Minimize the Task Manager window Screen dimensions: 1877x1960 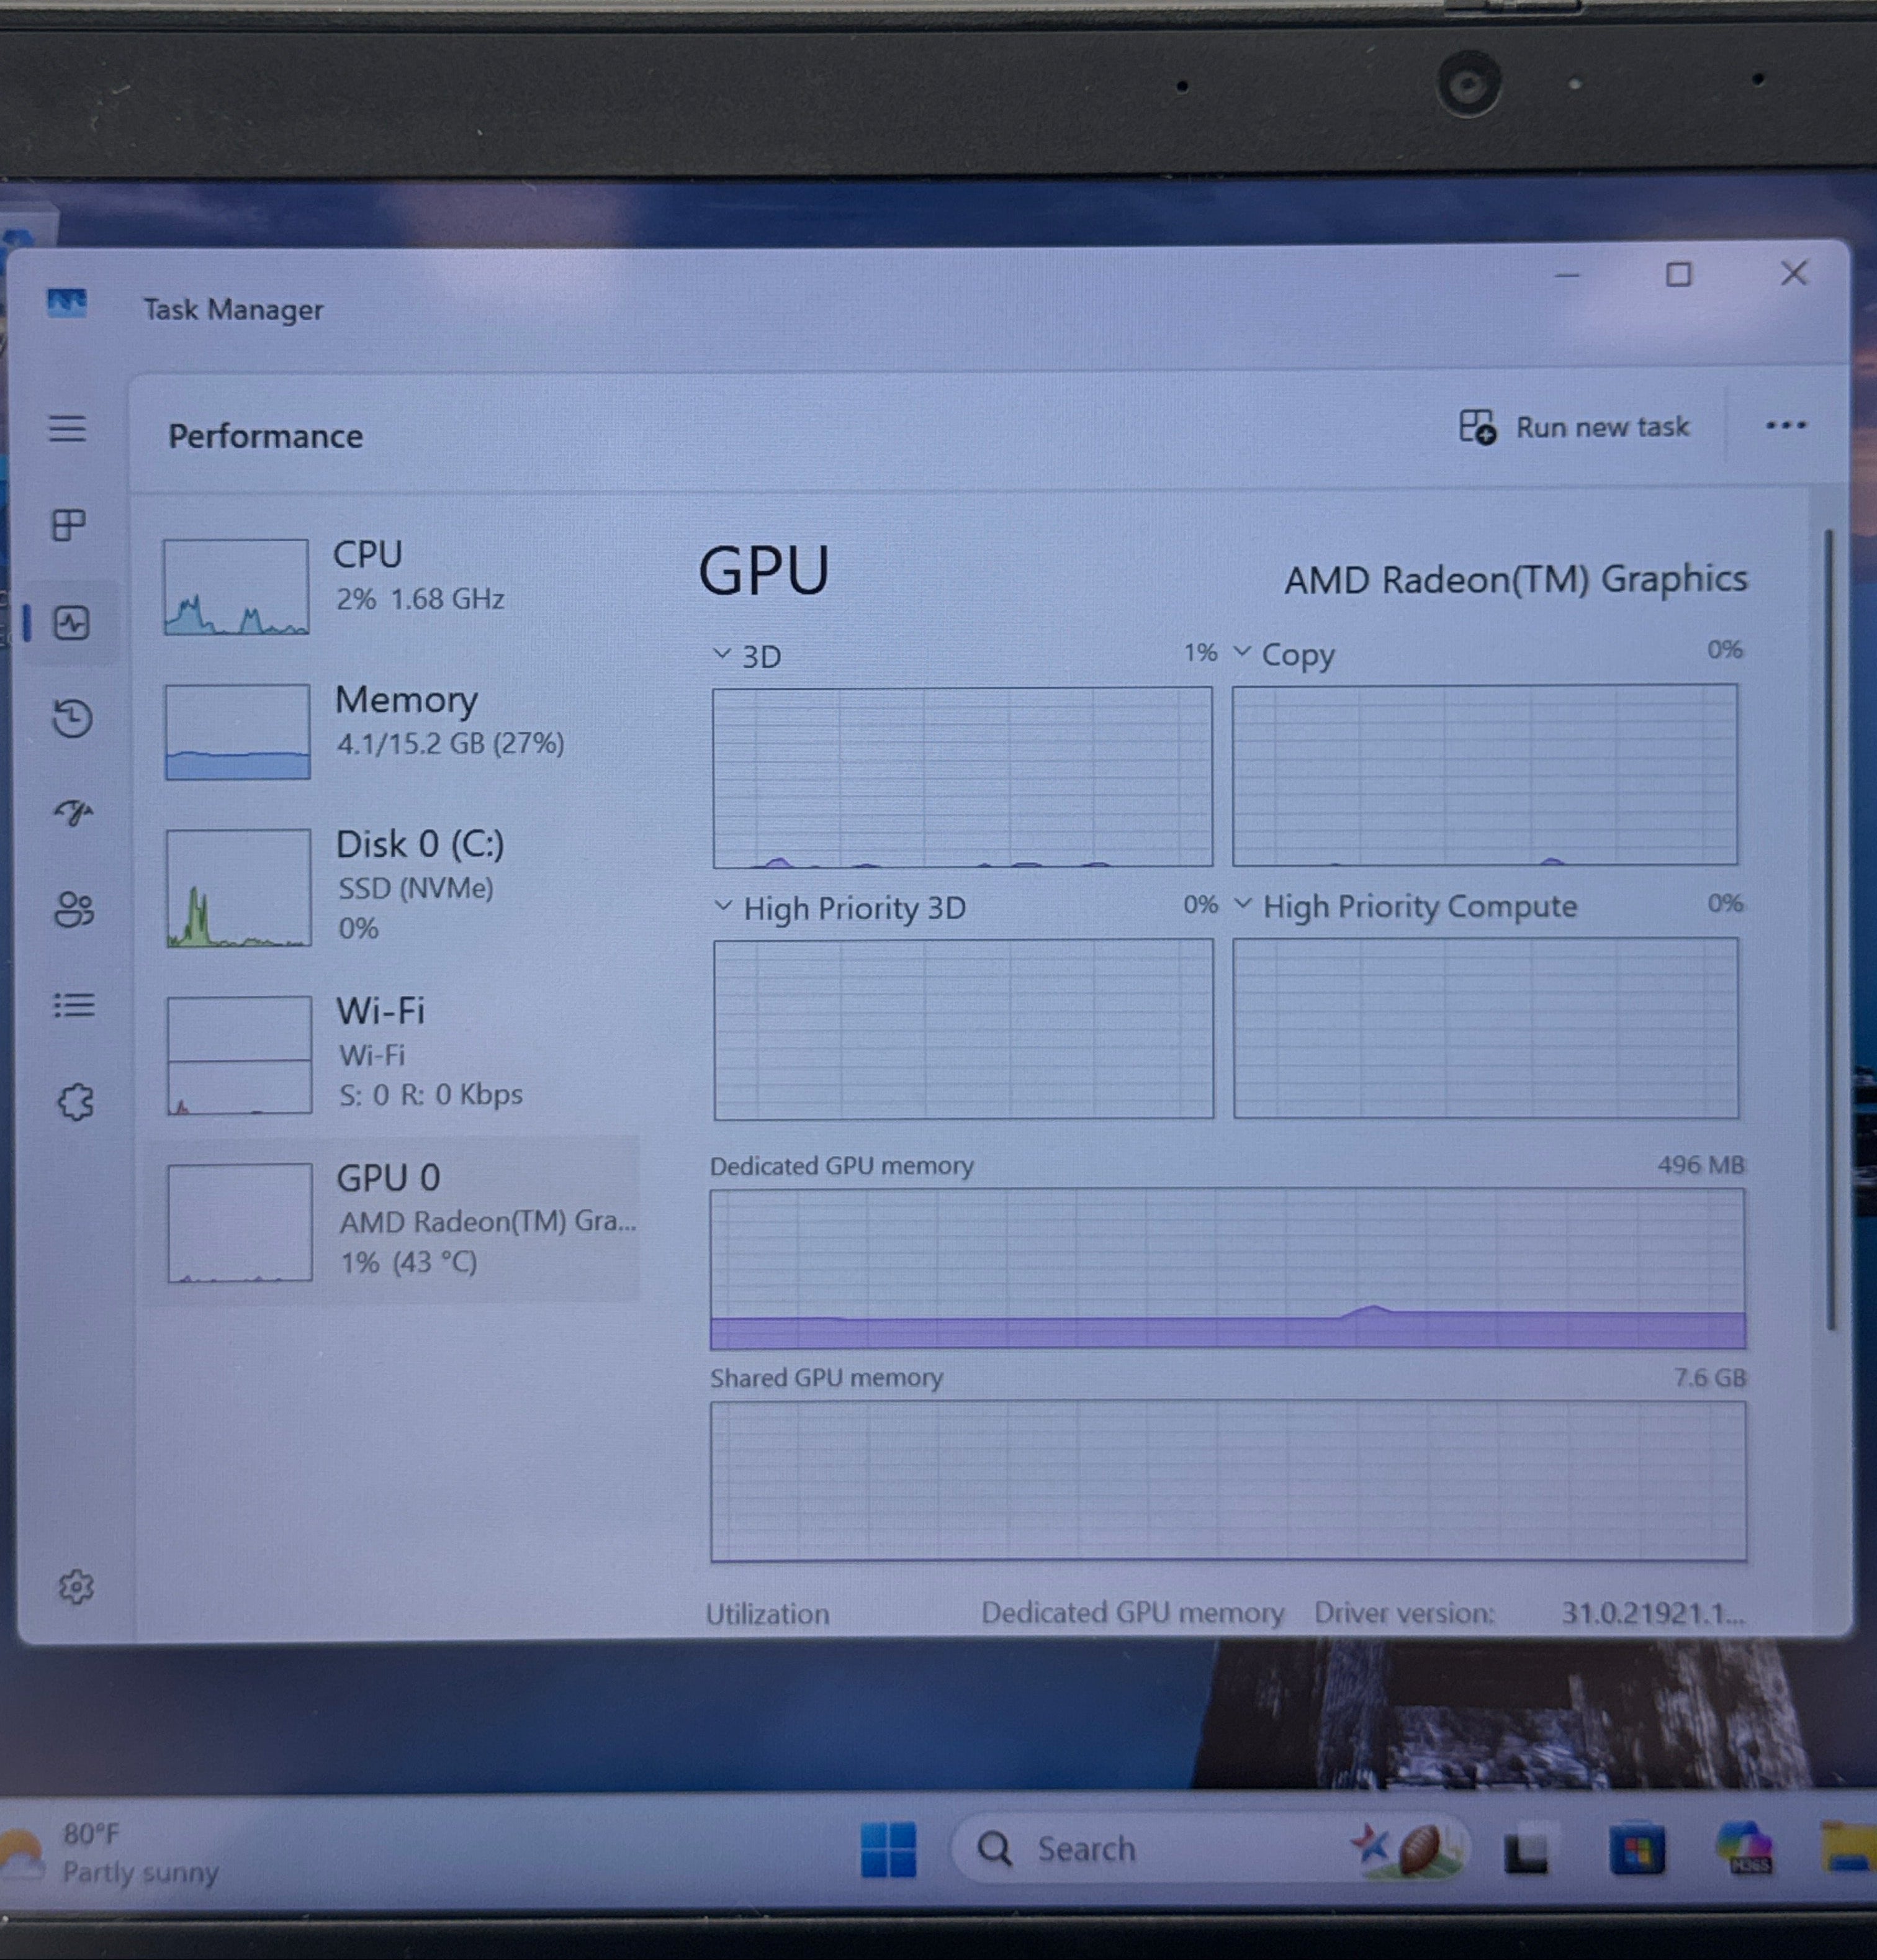point(1567,275)
